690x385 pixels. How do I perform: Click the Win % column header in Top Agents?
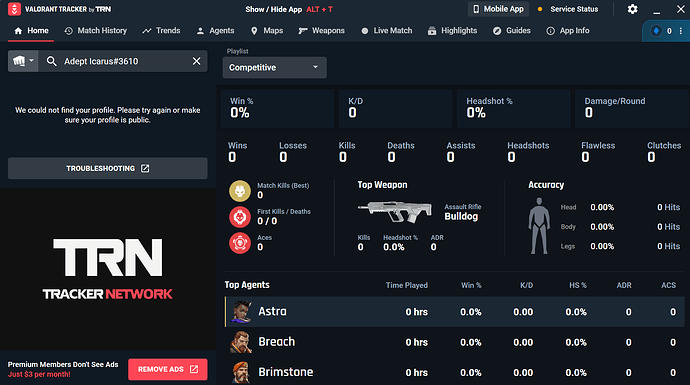pos(471,285)
